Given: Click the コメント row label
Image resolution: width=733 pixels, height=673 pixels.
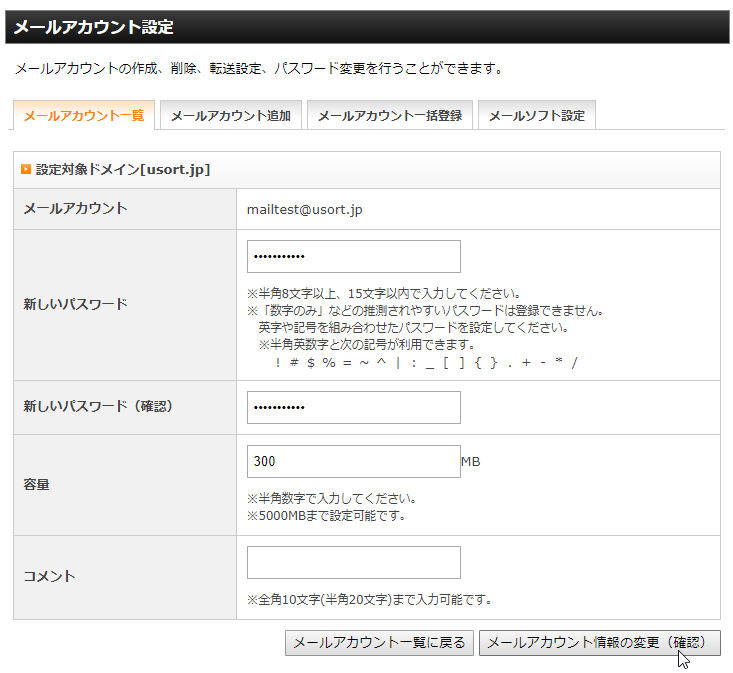Looking at the screenshot, I should pos(49,577).
